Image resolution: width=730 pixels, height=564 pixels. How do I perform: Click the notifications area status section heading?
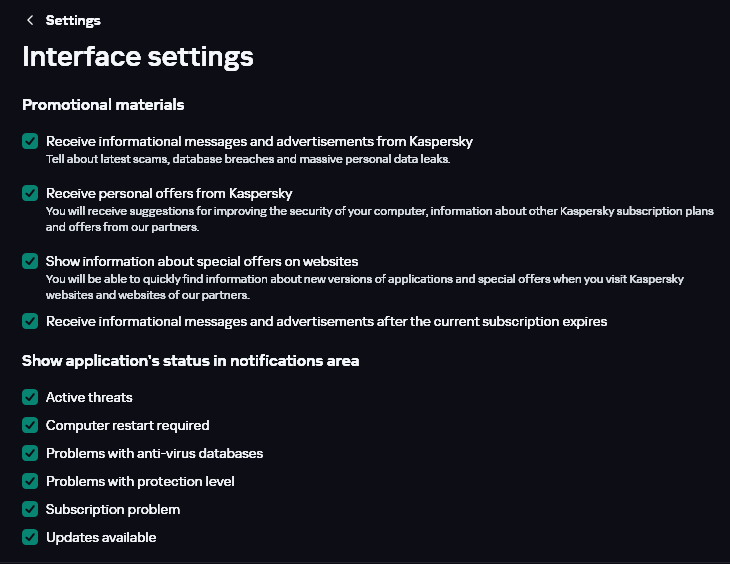coord(190,360)
